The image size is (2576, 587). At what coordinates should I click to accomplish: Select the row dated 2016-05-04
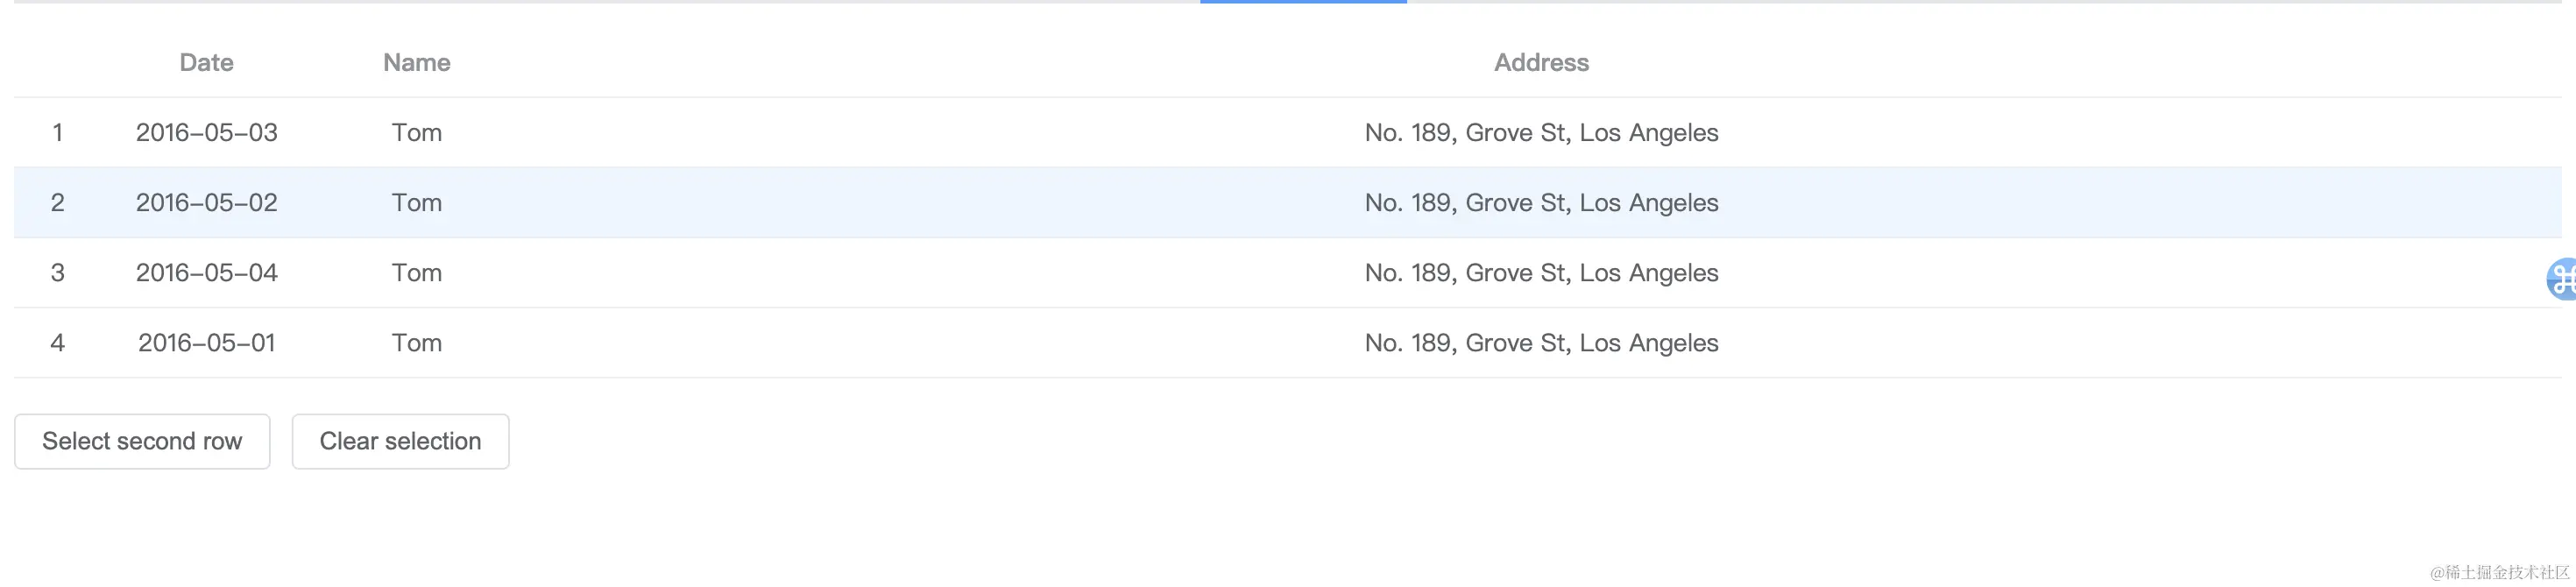tap(206, 272)
